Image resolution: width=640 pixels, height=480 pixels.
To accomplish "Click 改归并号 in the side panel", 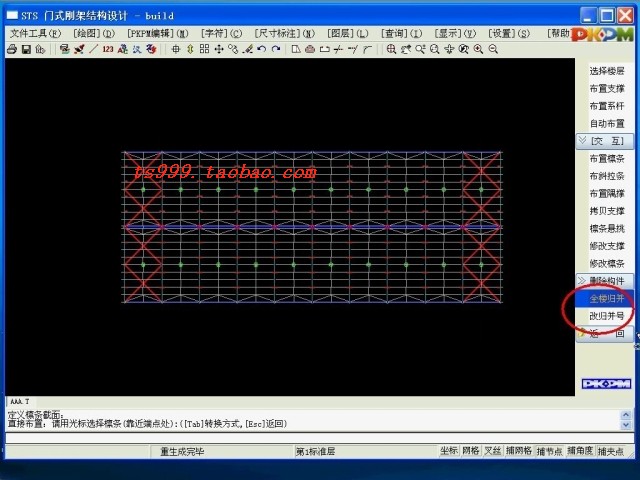I will tap(607, 316).
